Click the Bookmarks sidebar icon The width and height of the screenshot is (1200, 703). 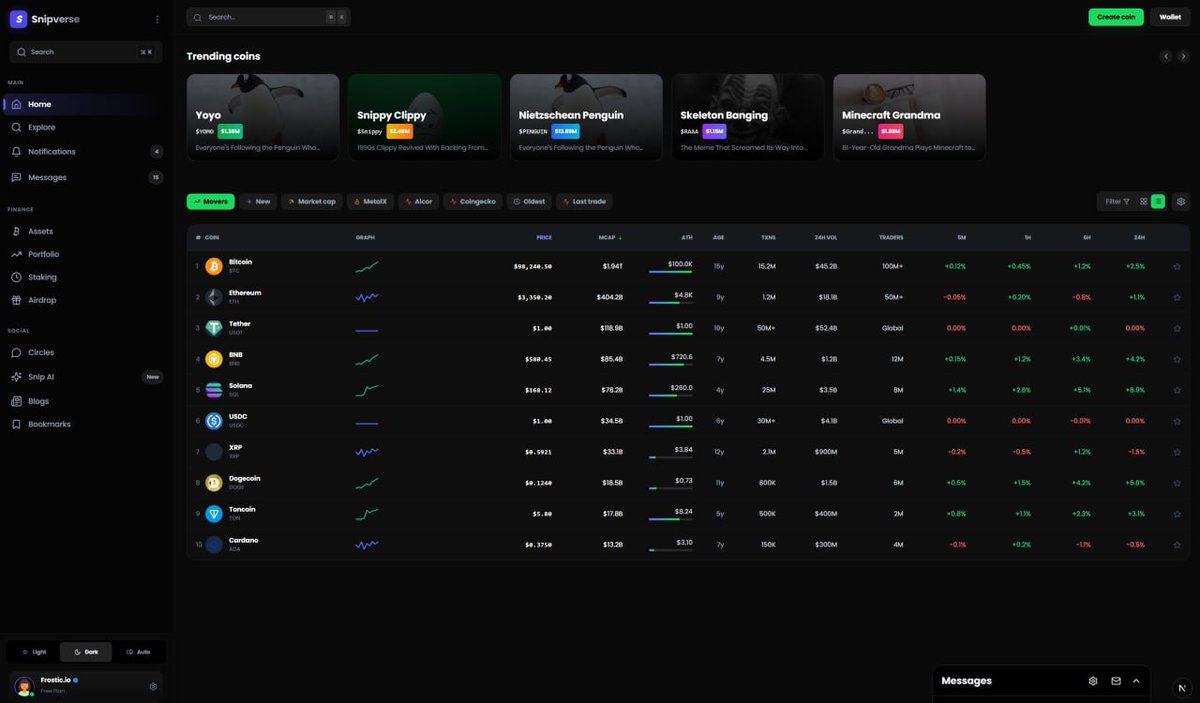pos(17,424)
